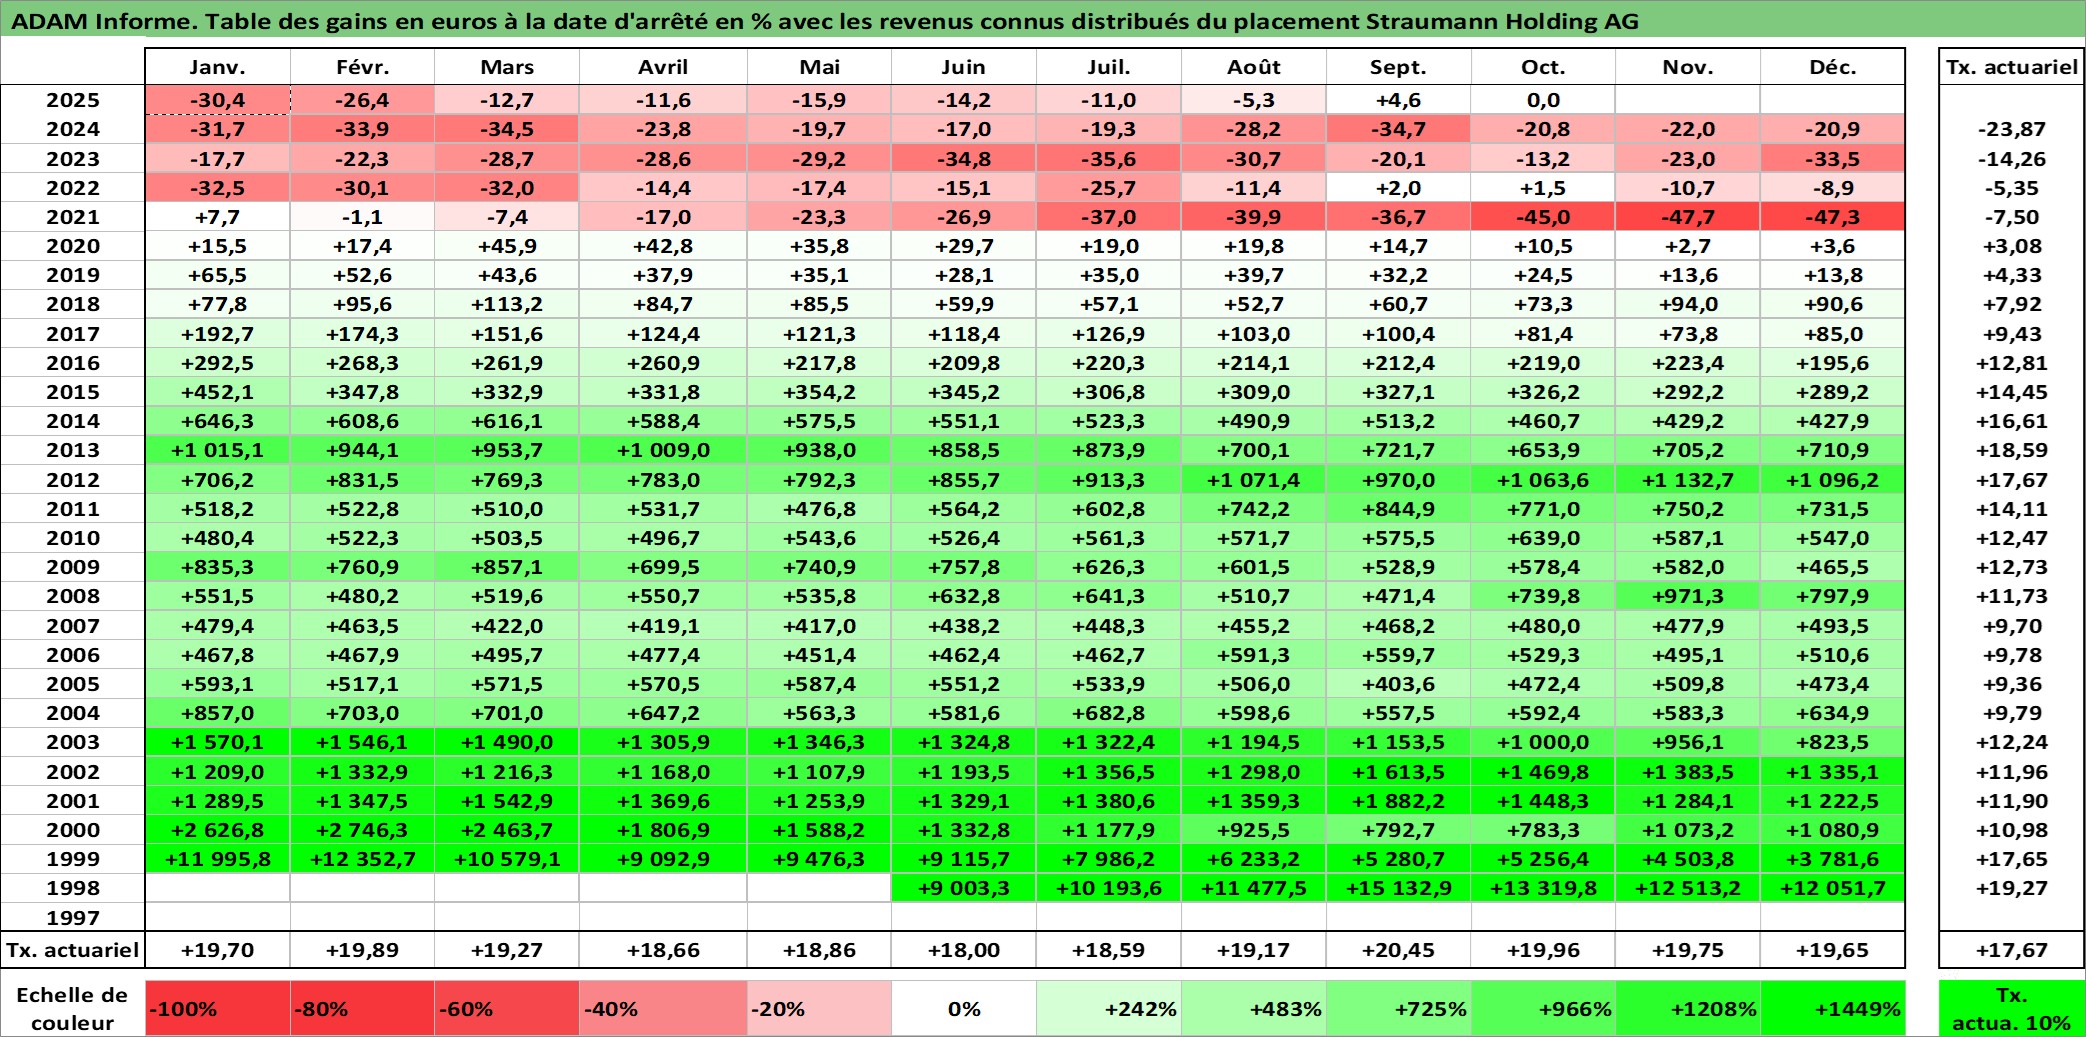This screenshot has width=2086, height=1037.
Task: Select the actuarial rate -23,87
Action: click(x=2011, y=129)
